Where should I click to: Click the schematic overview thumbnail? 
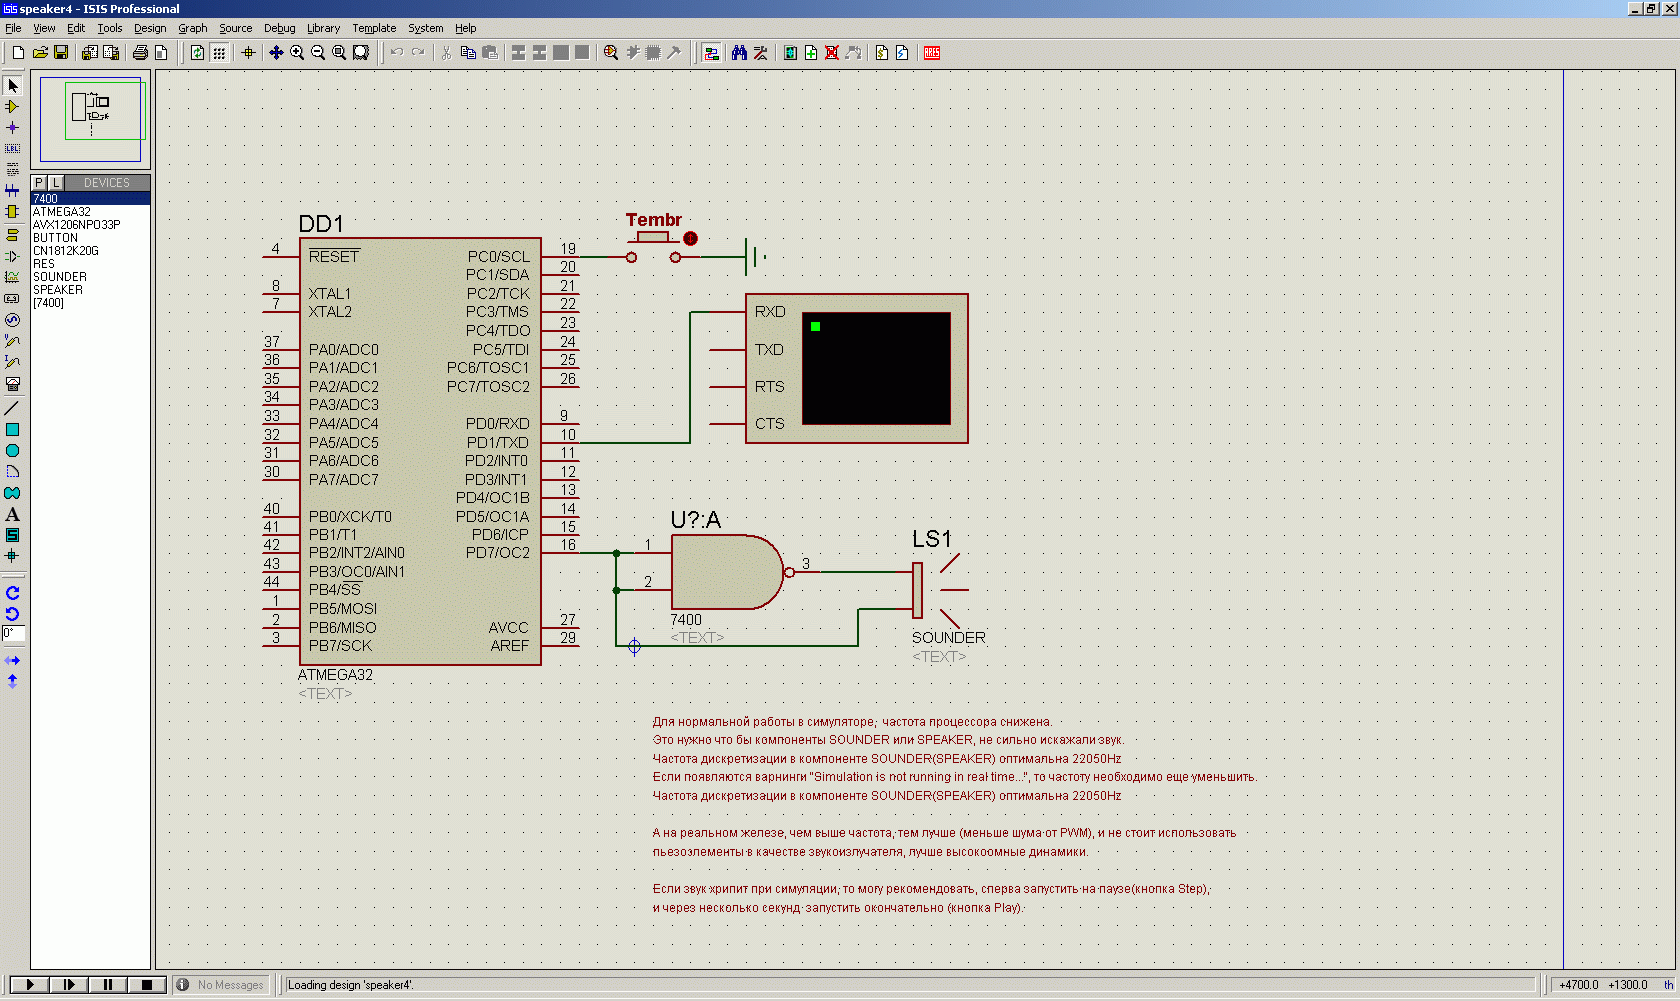(x=91, y=119)
